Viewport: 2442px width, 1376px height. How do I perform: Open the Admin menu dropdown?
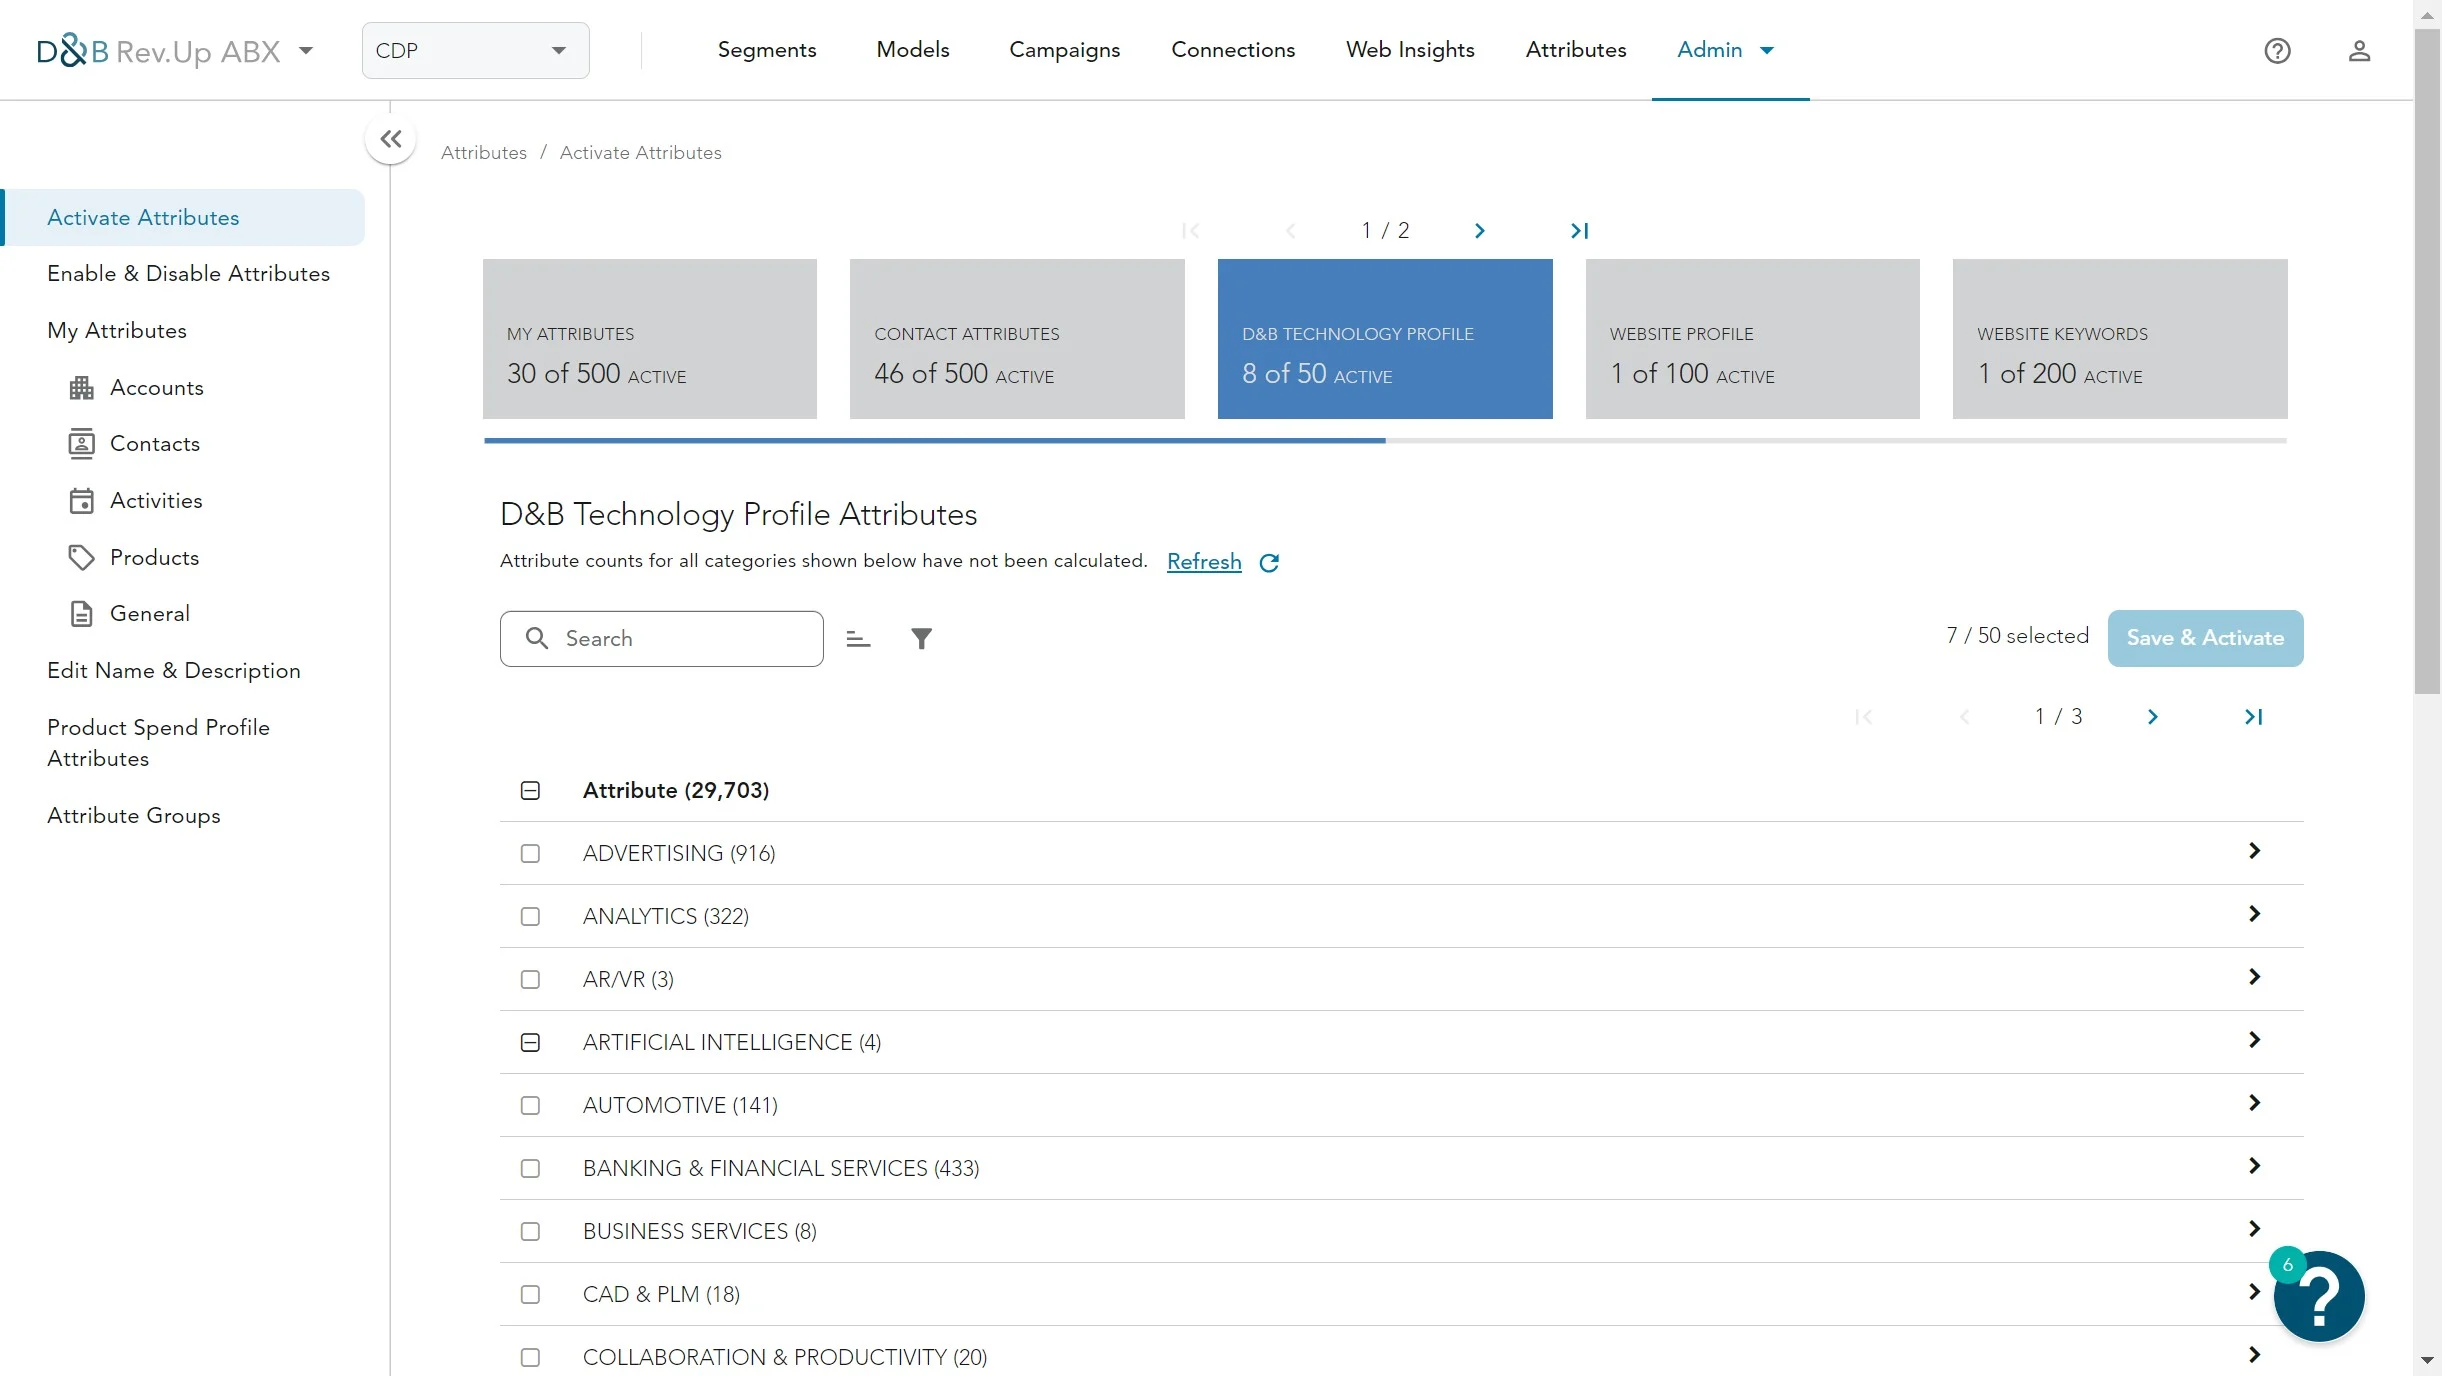point(1726,50)
